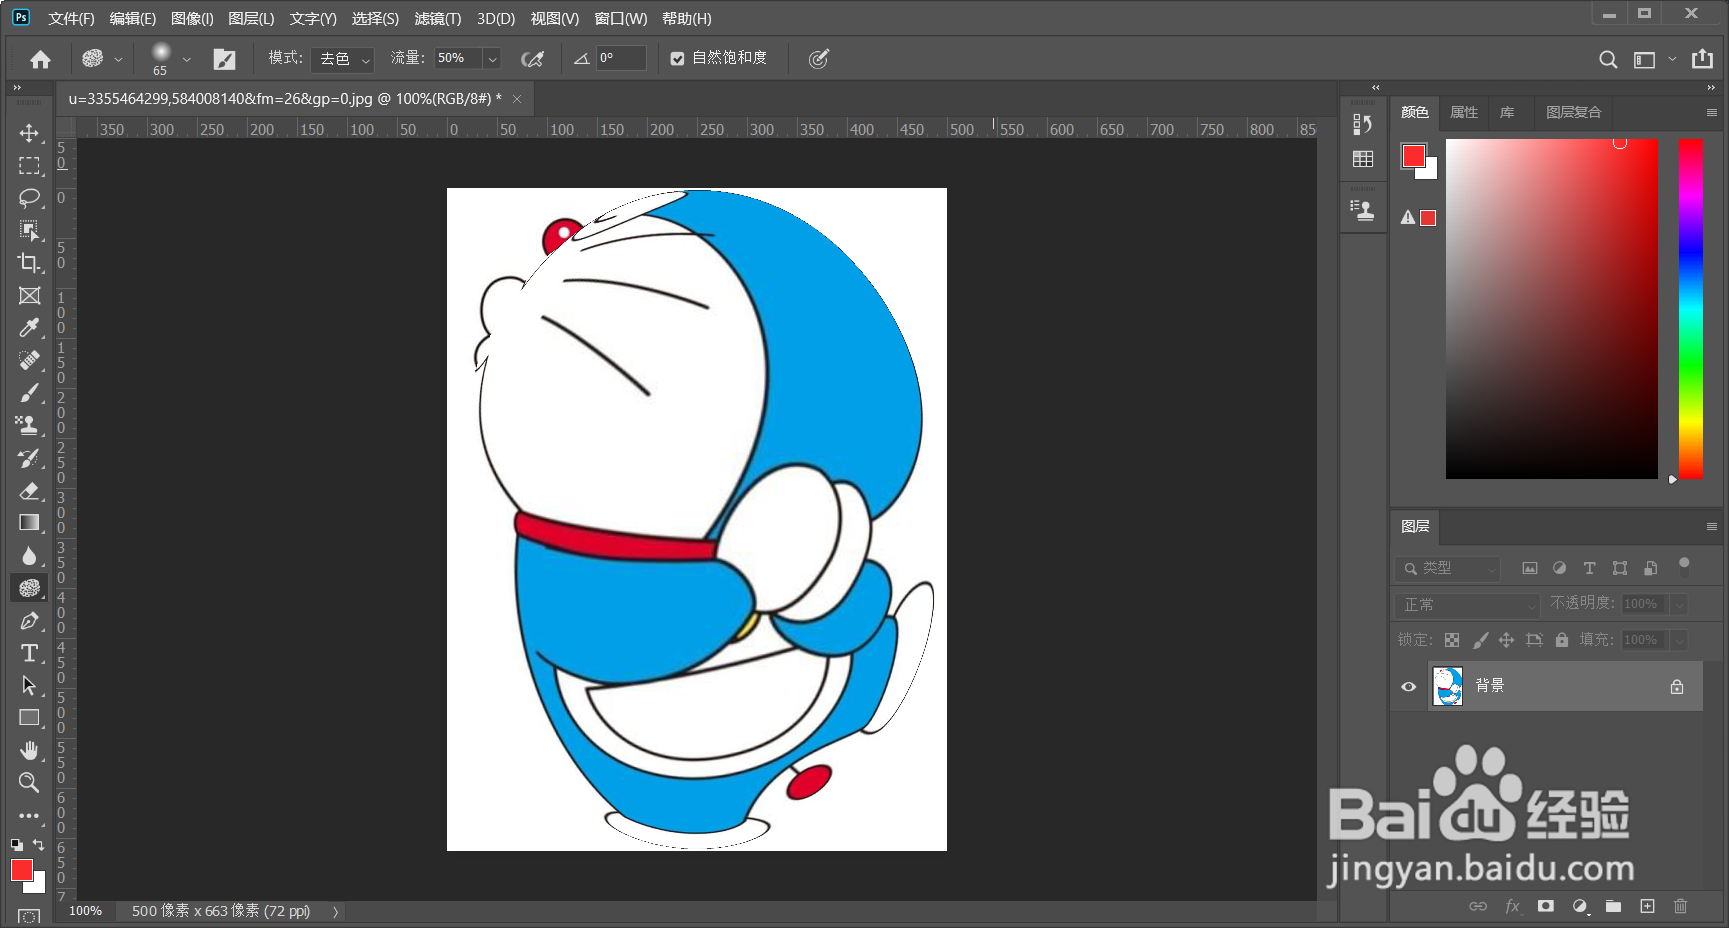Pick a hue on the rainbow slider
Screen dimensions: 1729x928
(1691, 309)
